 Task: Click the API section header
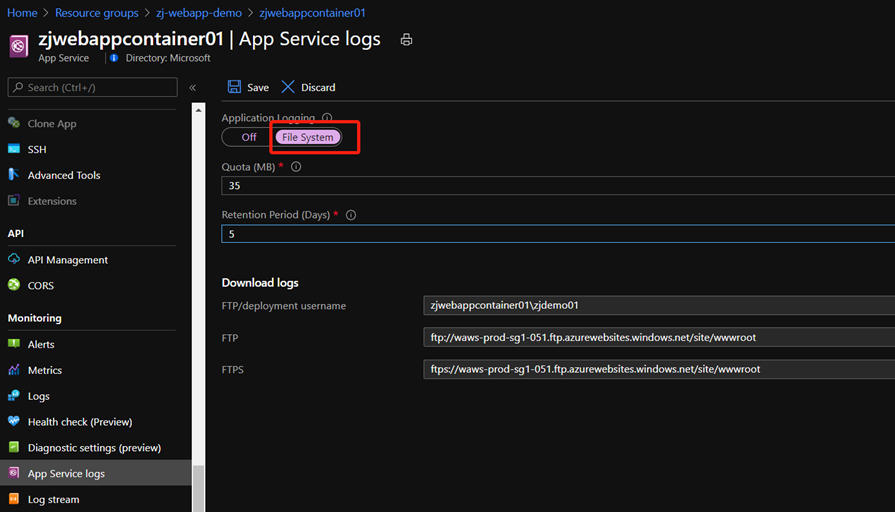tap(15, 233)
